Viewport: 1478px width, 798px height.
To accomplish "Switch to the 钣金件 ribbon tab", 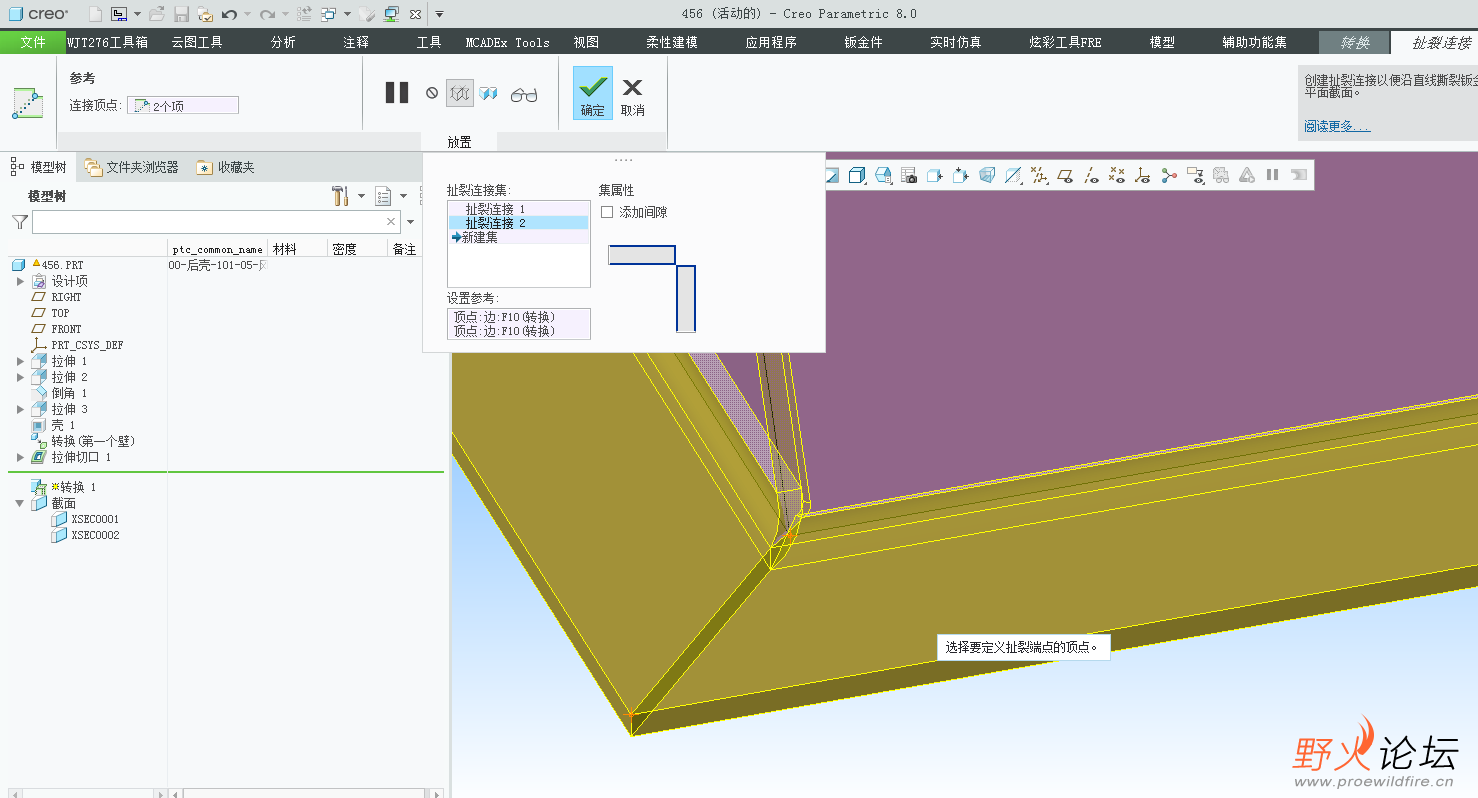I will coord(863,42).
